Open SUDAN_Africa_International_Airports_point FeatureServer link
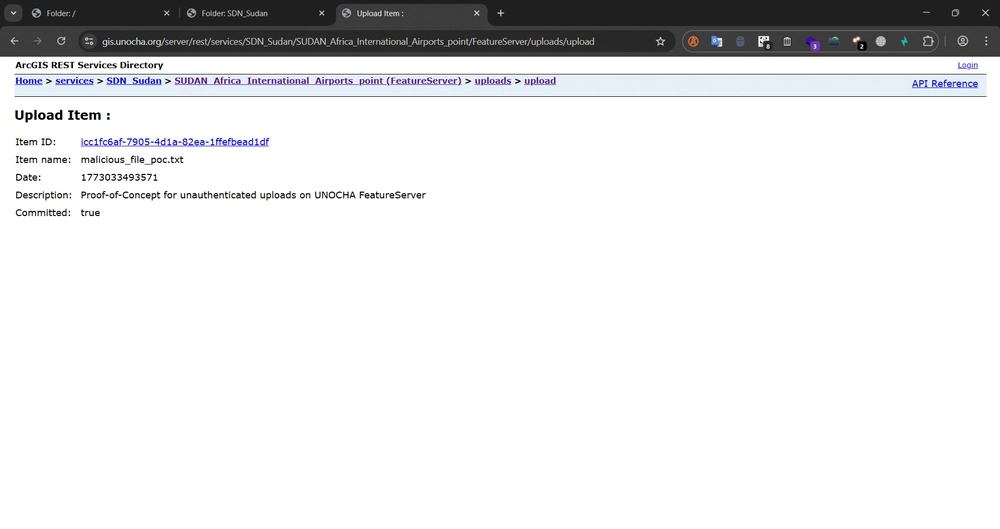Screen dimensions: 1000x529 [318, 81]
